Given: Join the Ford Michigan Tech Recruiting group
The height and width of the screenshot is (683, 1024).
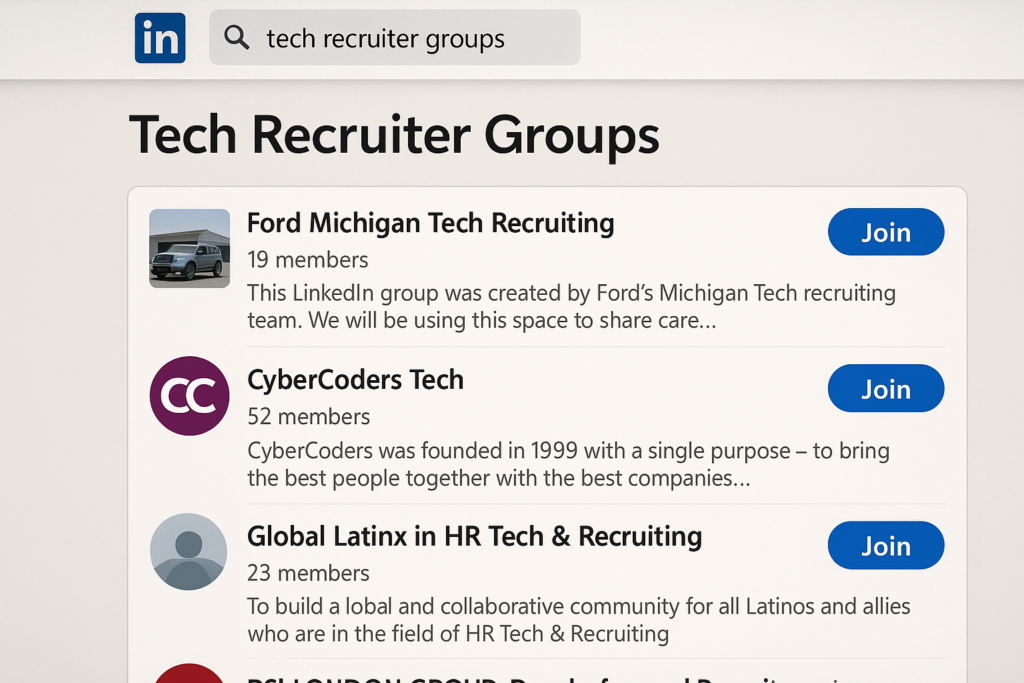Looking at the screenshot, I should [x=886, y=231].
